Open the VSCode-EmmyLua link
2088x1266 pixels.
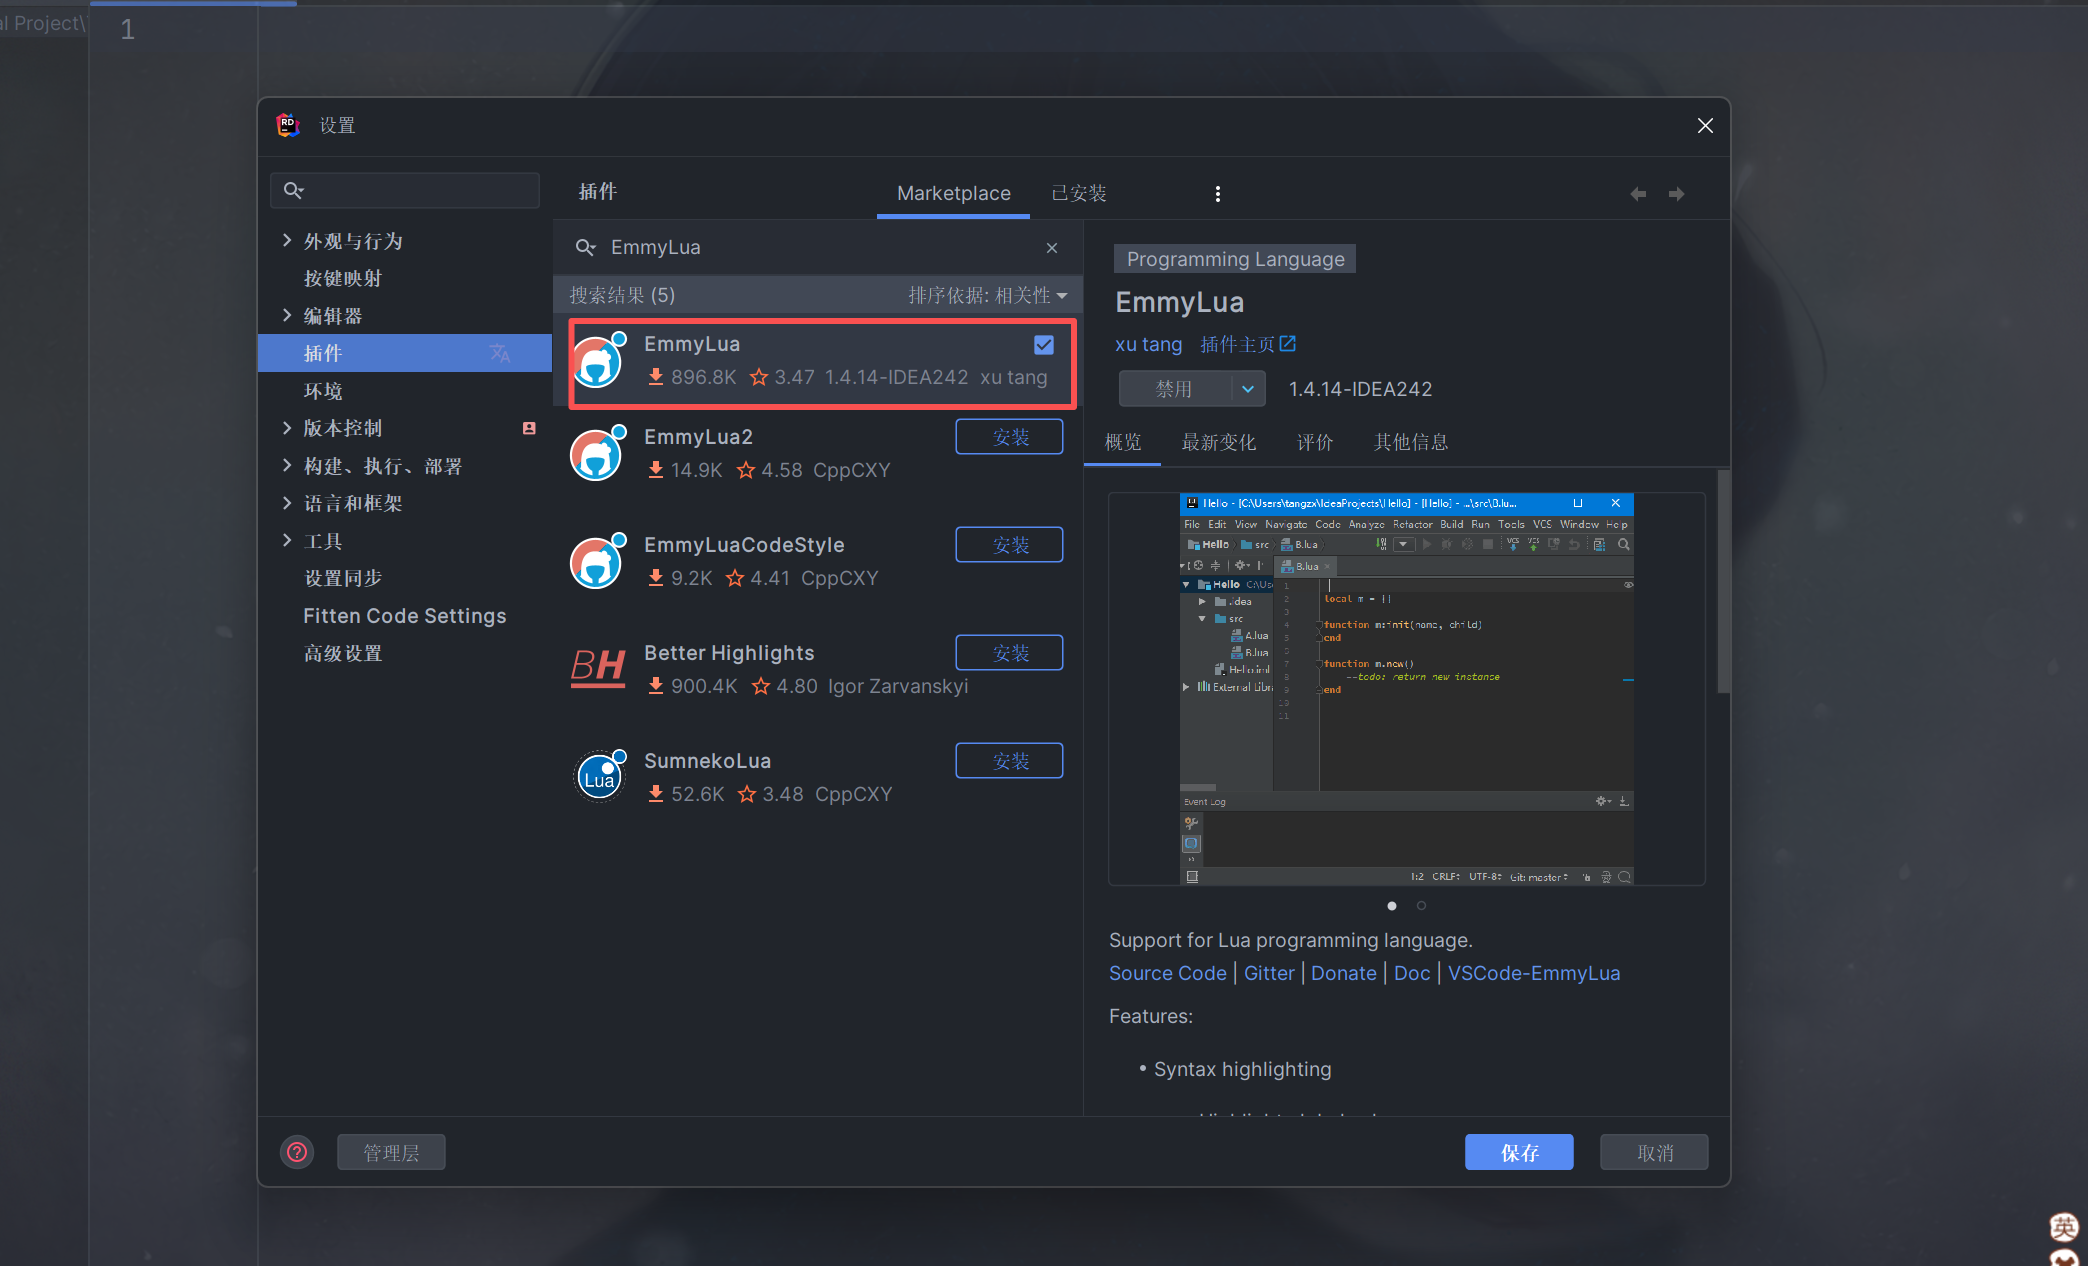(x=1534, y=973)
